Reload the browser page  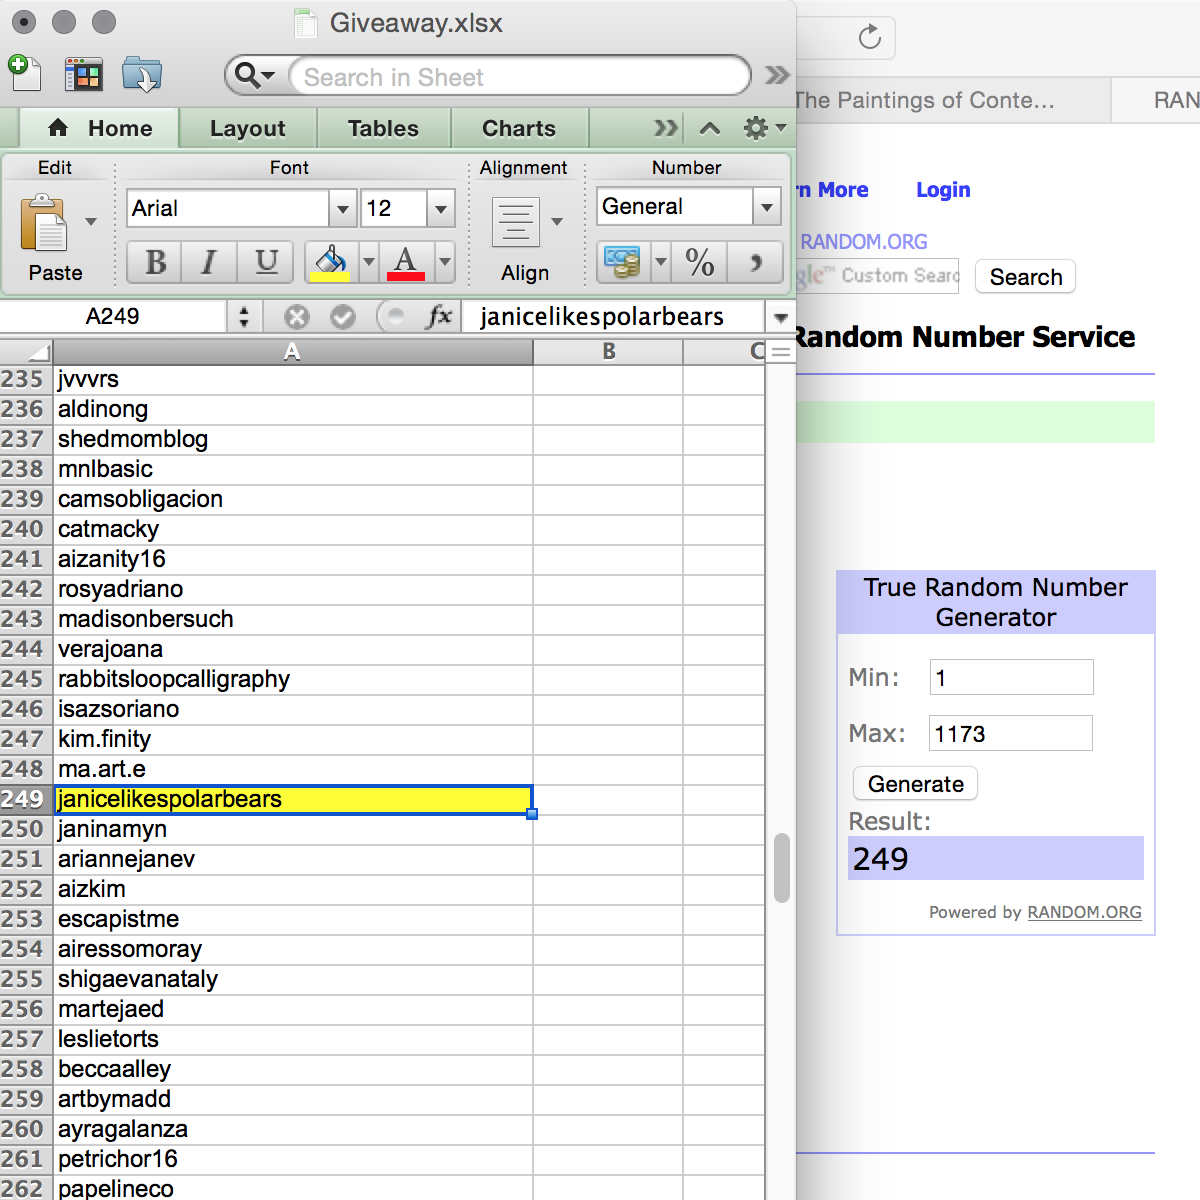click(870, 37)
